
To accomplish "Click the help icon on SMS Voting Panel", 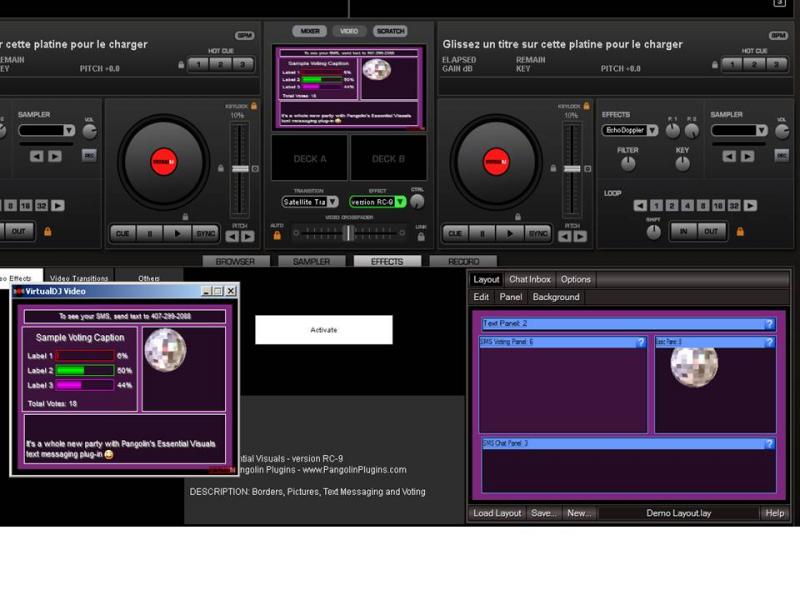I will pyautogui.click(x=640, y=343).
